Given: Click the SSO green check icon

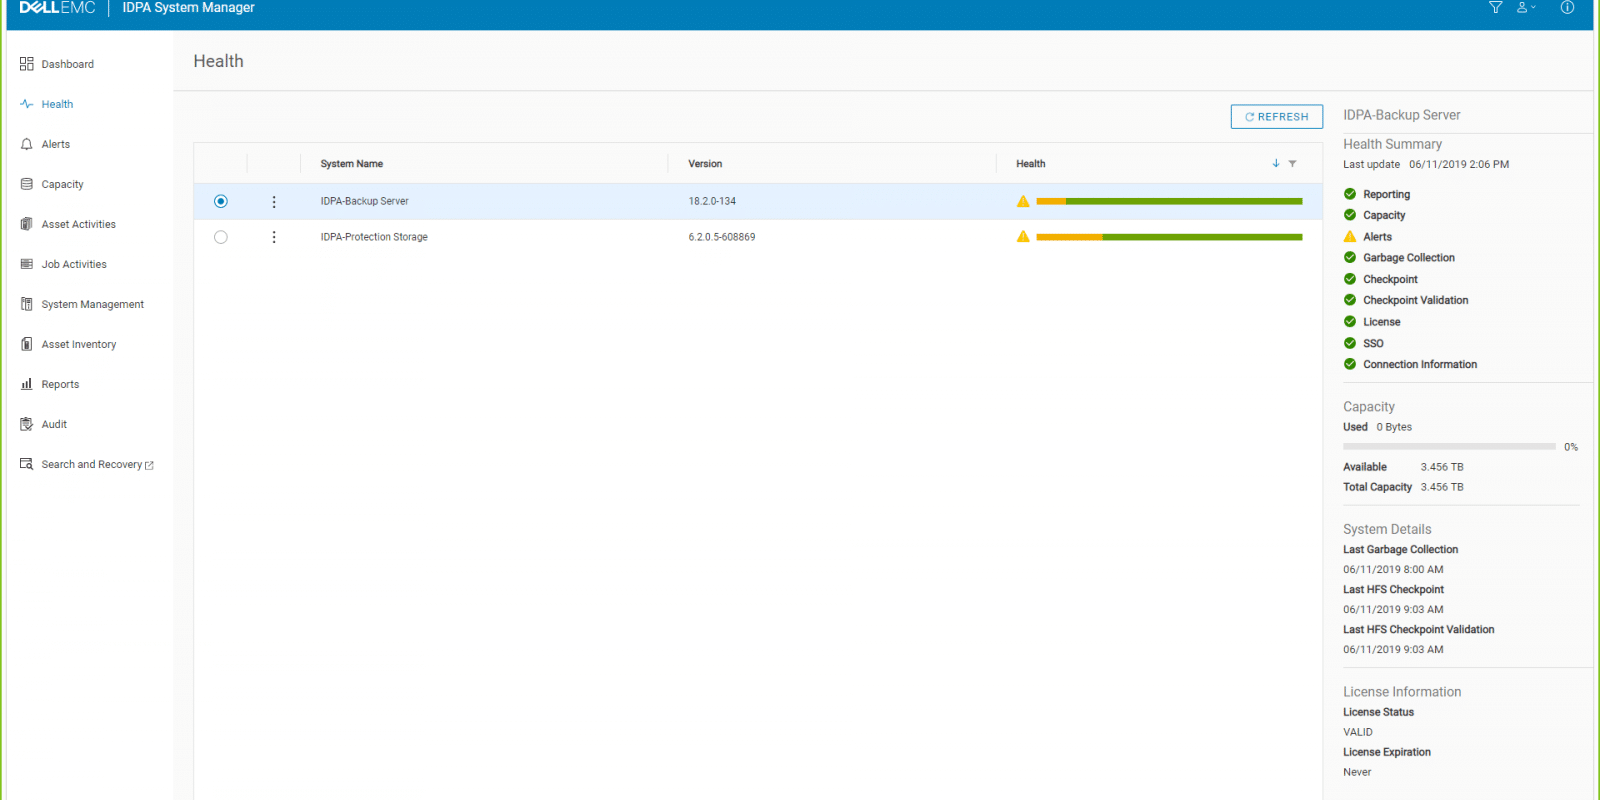Looking at the screenshot, I should pyautogui.click(x=1349, y=343).
